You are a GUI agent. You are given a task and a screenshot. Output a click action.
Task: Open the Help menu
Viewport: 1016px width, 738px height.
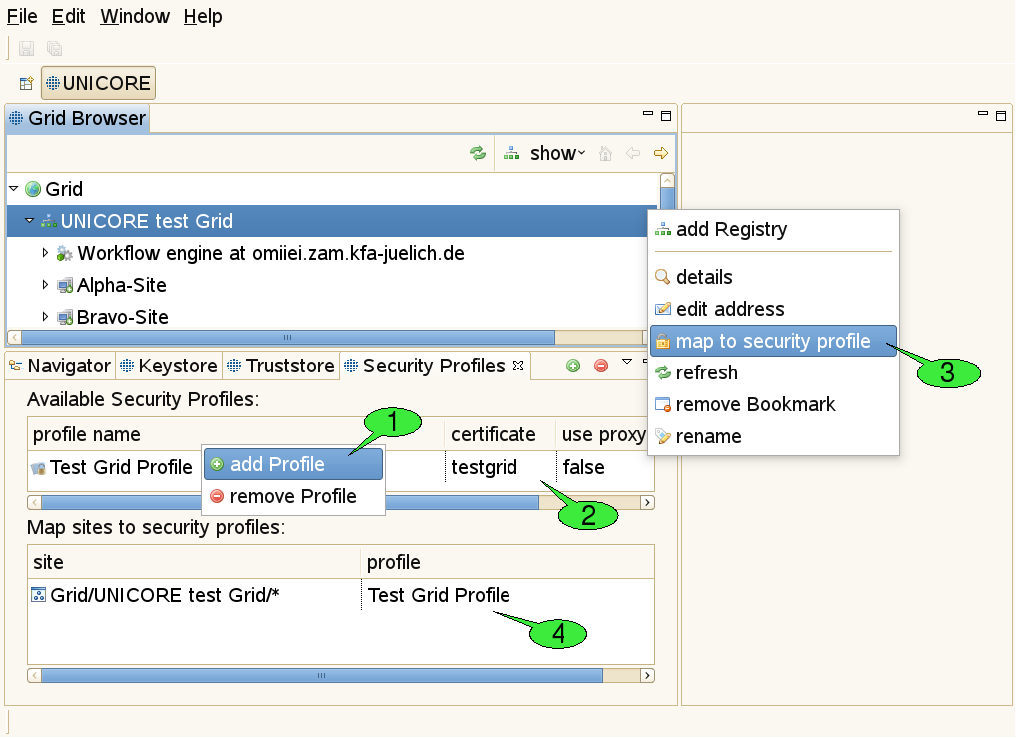203,16
